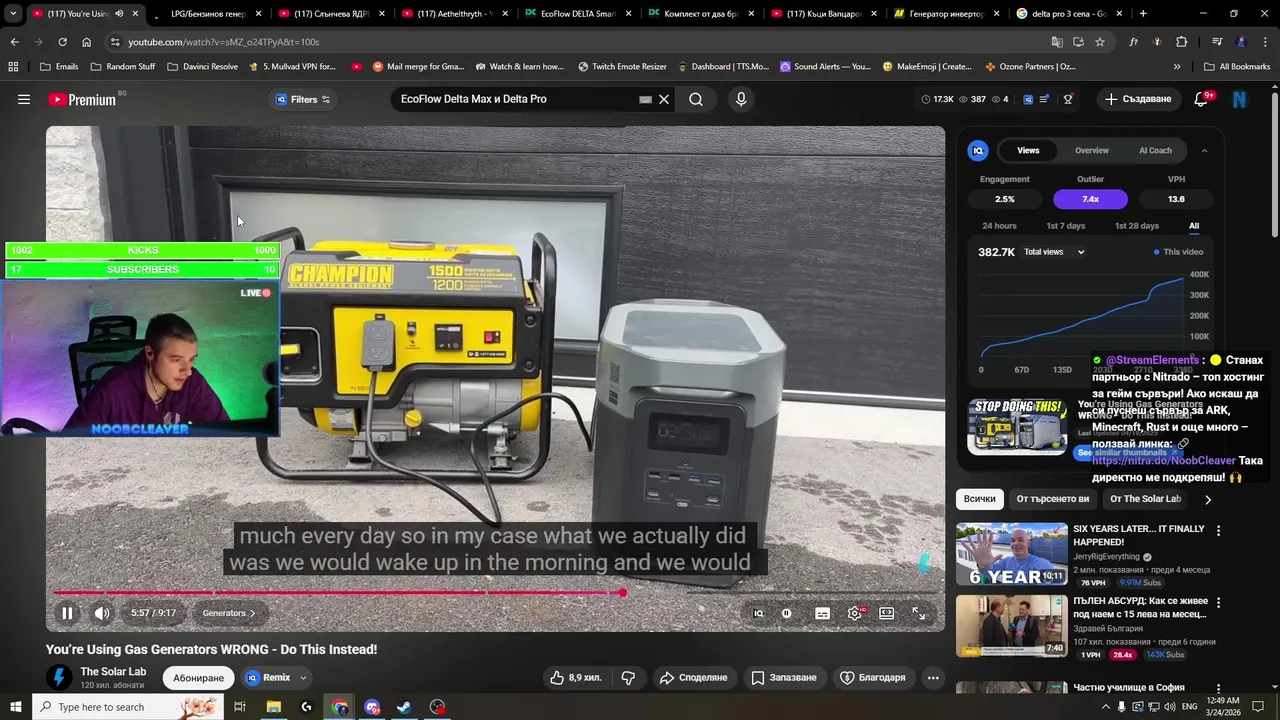The height and width of the screenshot is (720, 1280).
Task: Click the Engagement 2.5% pill
Action: [x=1004, y=199]
